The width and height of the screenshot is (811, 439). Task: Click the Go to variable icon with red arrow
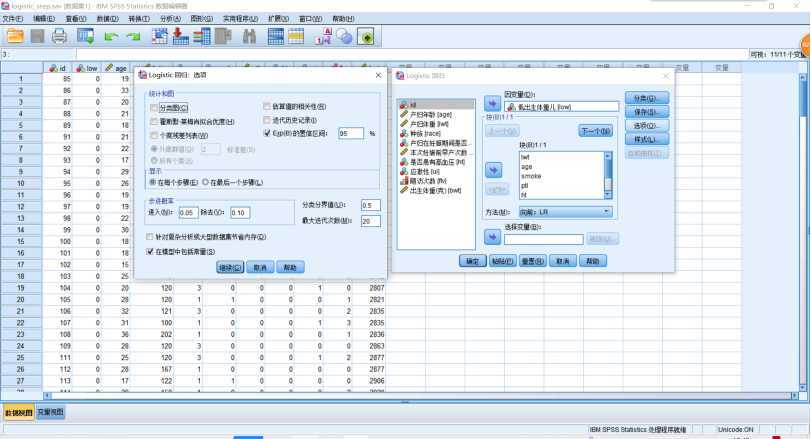[180, 36]
